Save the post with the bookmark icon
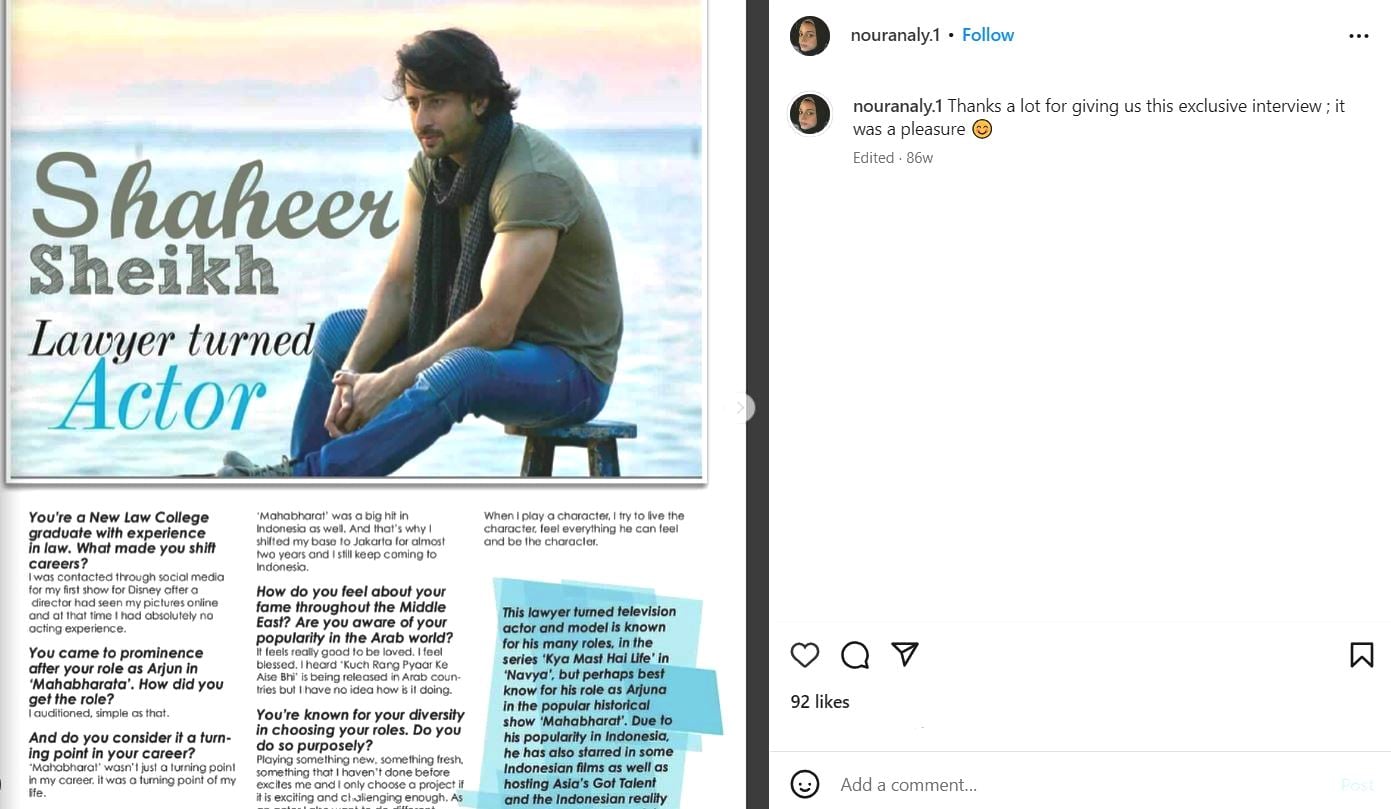Viewport: 1391px width, 809px height. (1361, 655)
